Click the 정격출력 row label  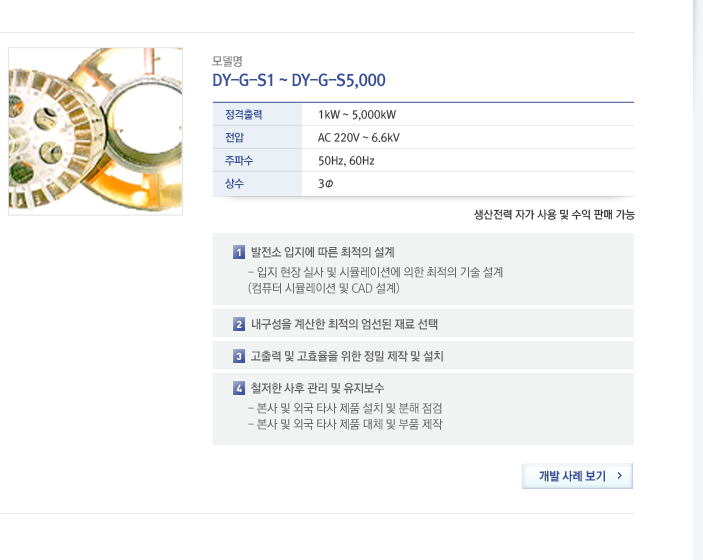(243, 115)
